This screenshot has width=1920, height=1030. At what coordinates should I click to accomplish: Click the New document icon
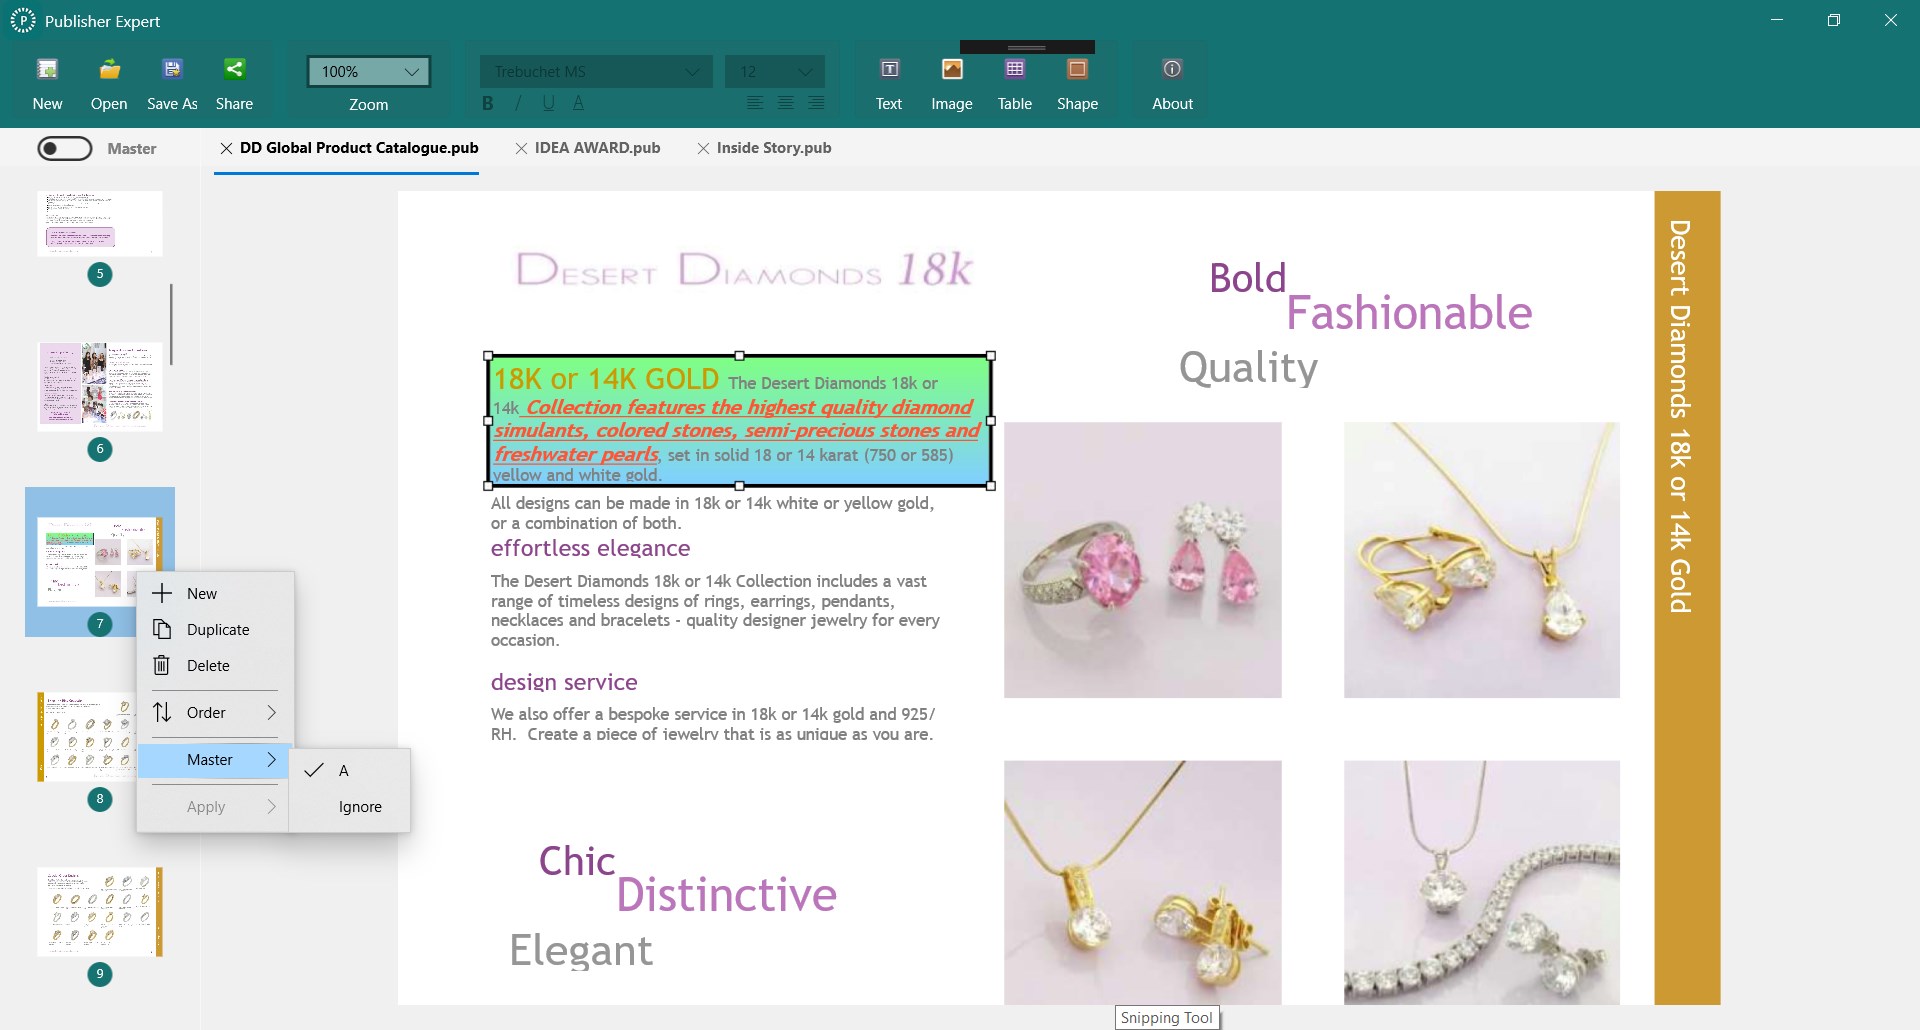(x=47, y=69)
